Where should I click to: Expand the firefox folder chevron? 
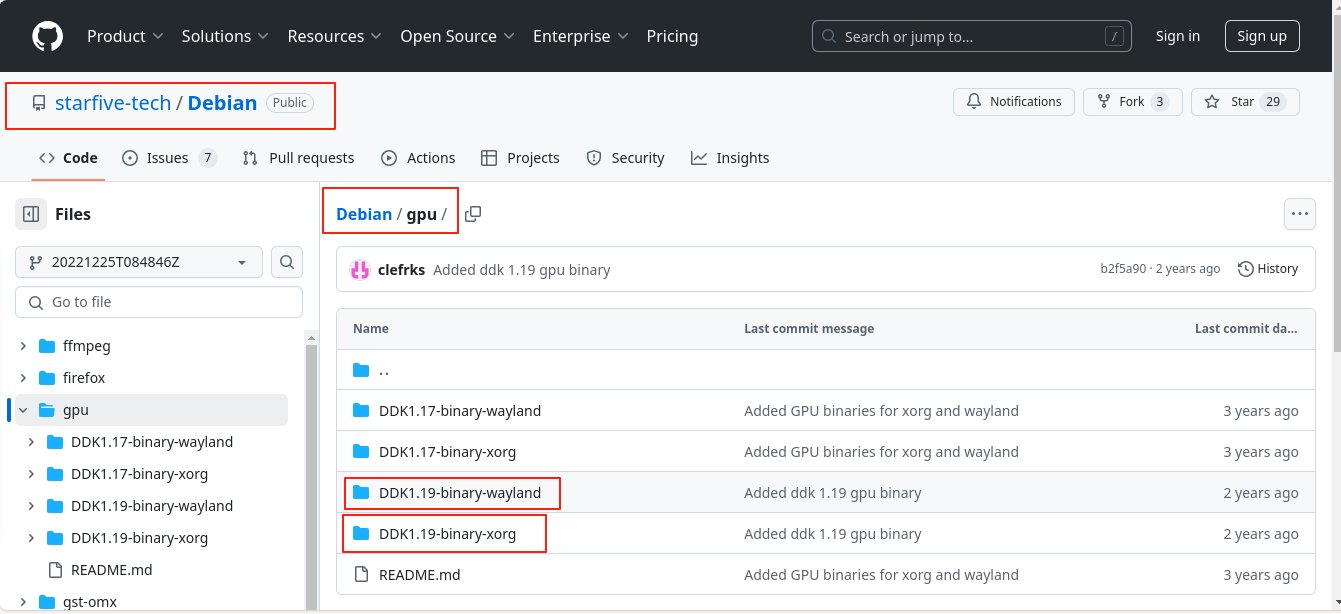[x=23, y=378]
